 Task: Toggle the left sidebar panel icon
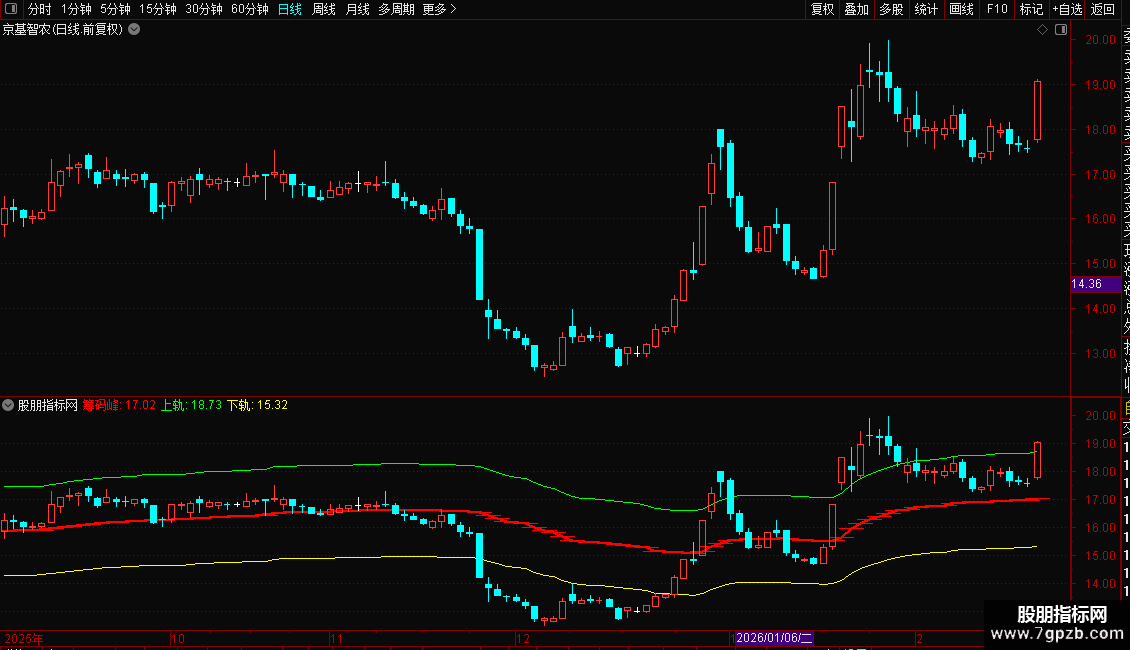11,9
